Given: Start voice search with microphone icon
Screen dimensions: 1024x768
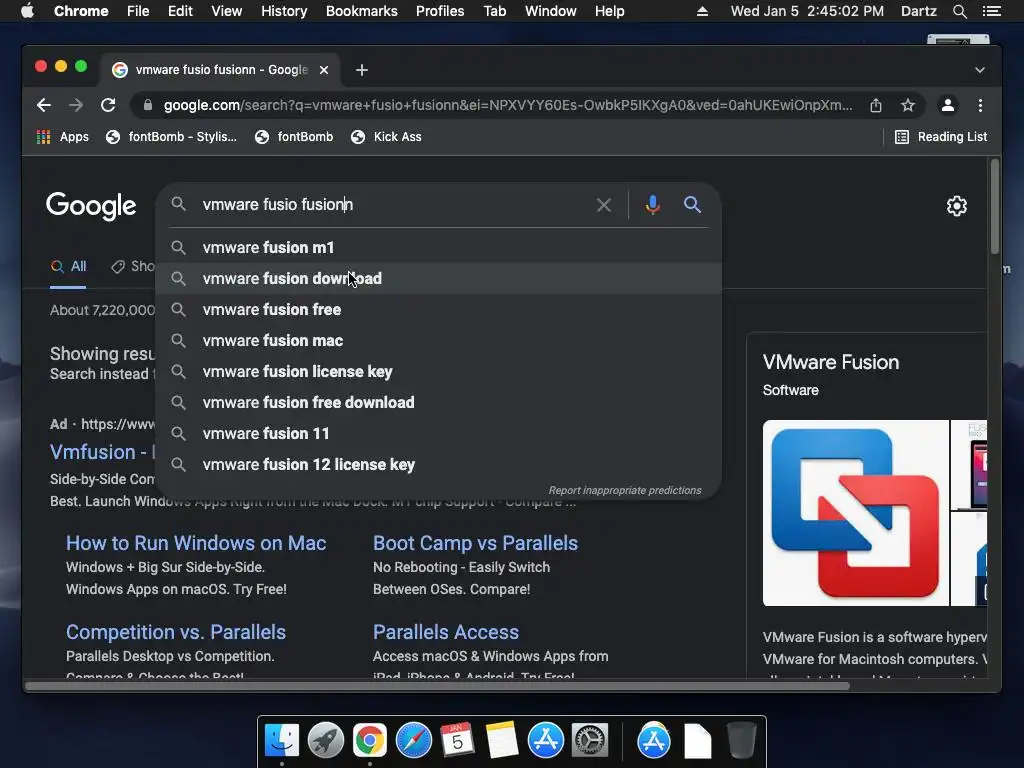Looking at the screenshot, I should (x=652, y=205).
